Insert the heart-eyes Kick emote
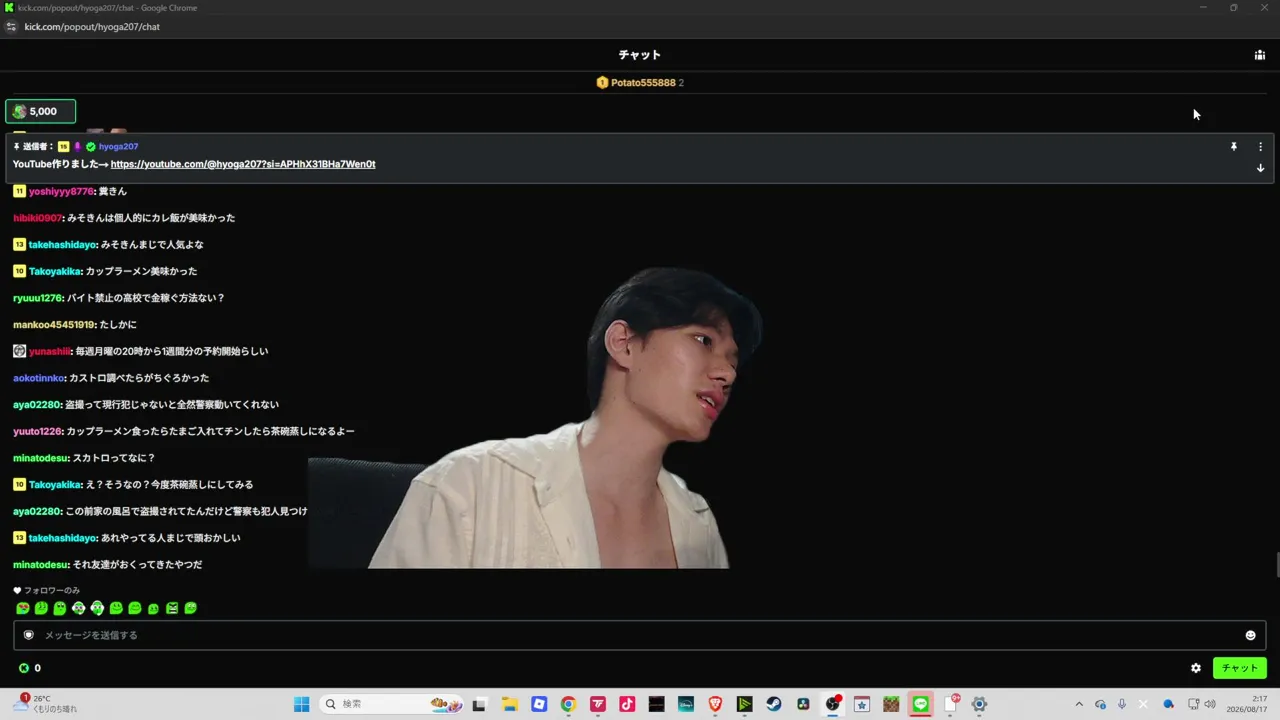This screenshot has width=1280, height=720. tap(22, 608)
